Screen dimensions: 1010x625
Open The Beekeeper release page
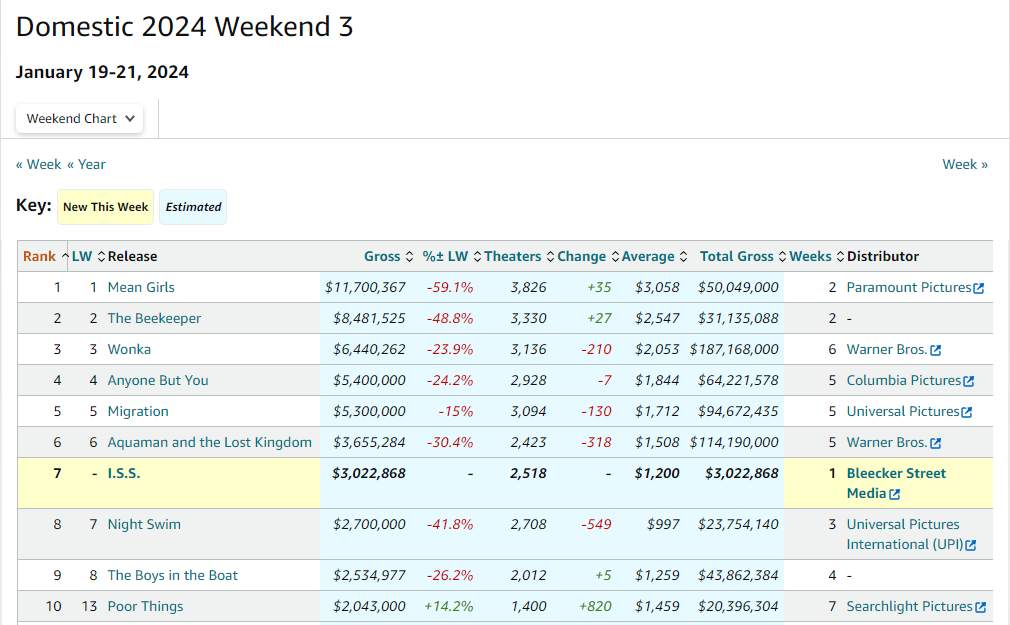click(154, 318)
